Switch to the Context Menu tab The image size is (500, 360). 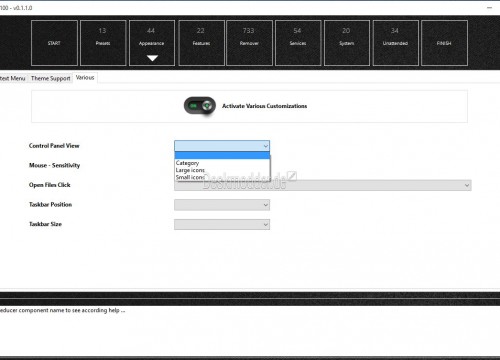13,78
